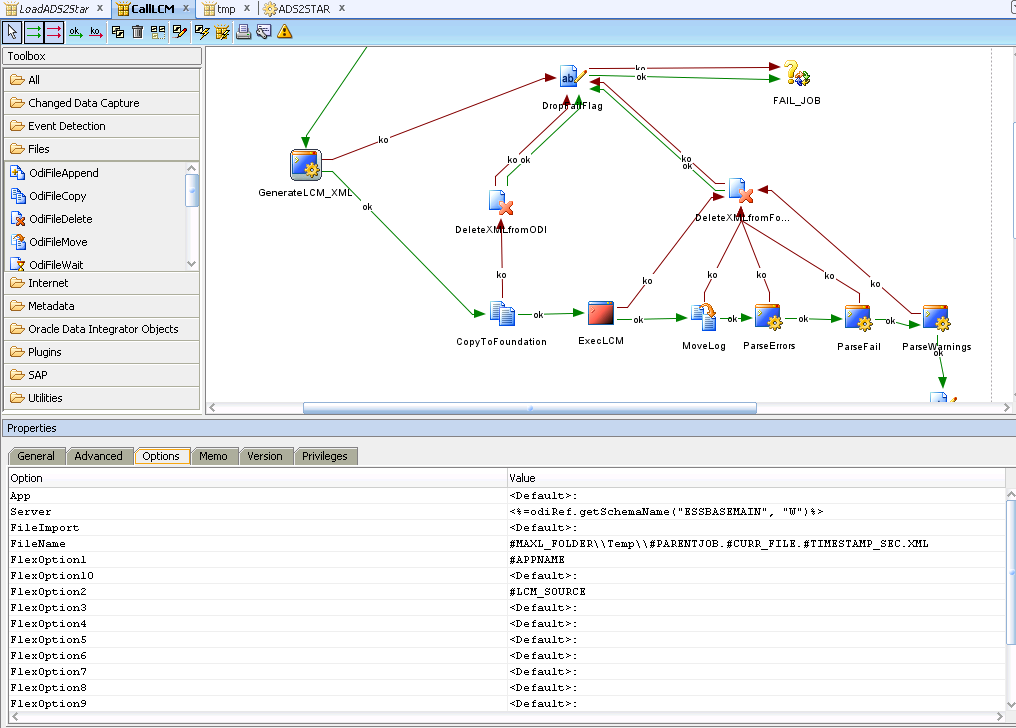1016x728 pixels.
Task: Select the DeleteXMLfromFo... step icon
Action: click(x=741, y=190)
